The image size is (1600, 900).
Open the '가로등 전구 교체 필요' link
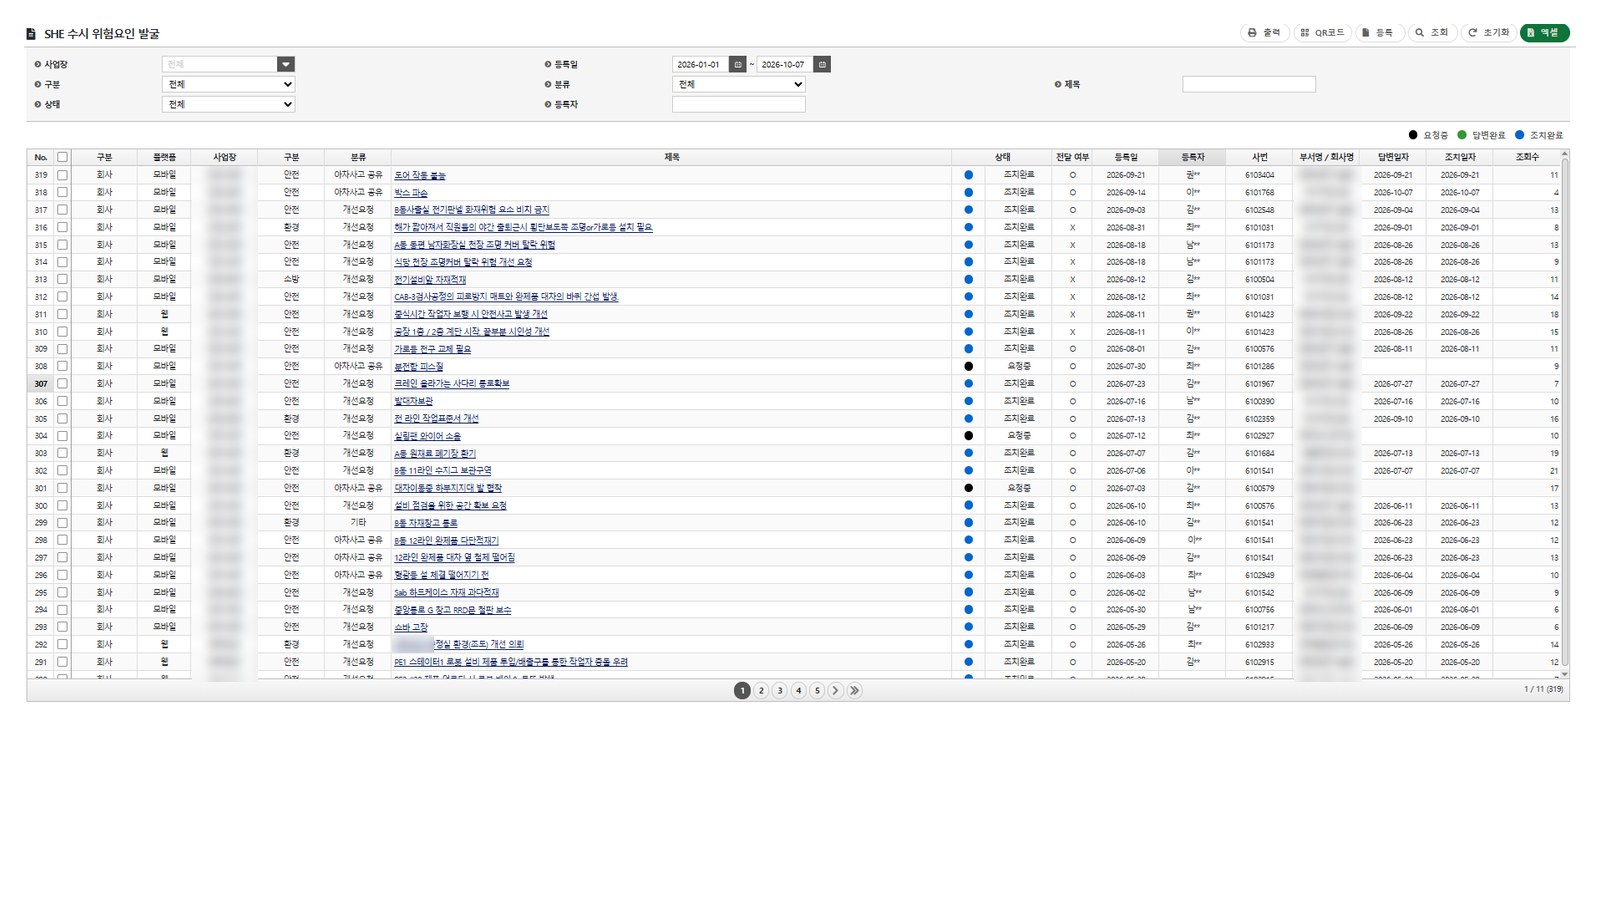(x=432, y=349)
